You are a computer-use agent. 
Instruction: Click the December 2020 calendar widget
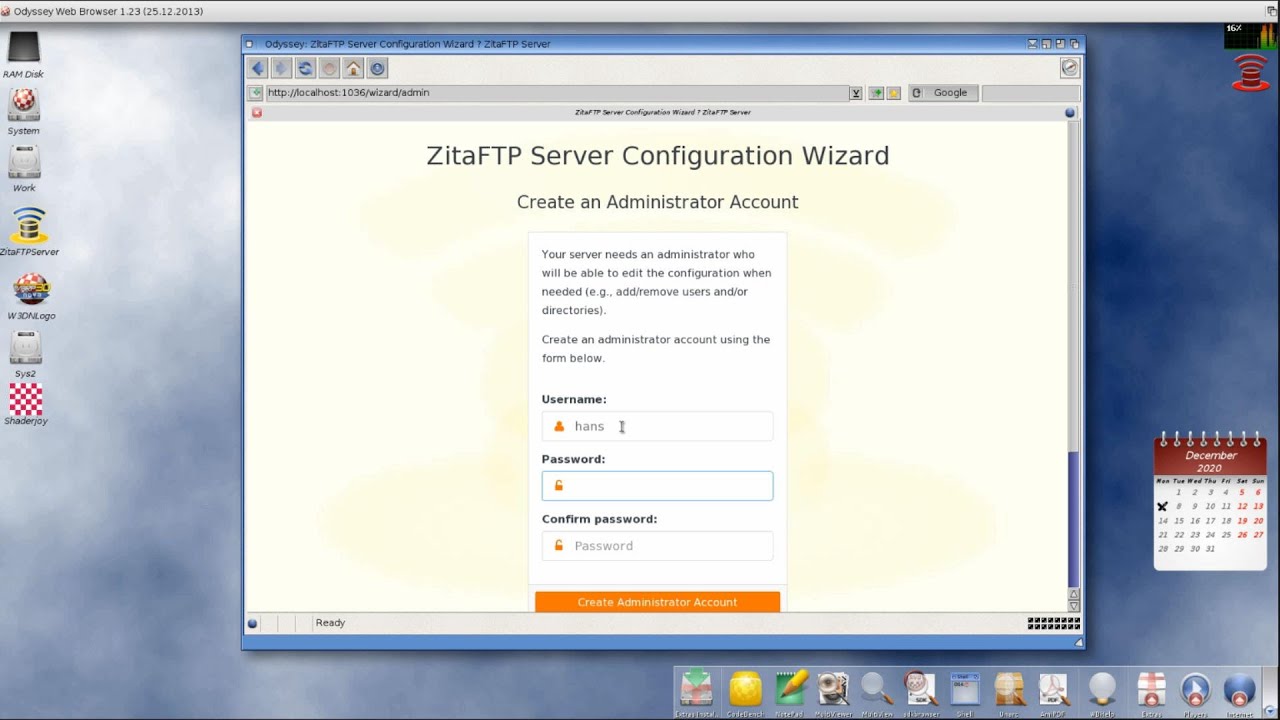coord(1211,501)
